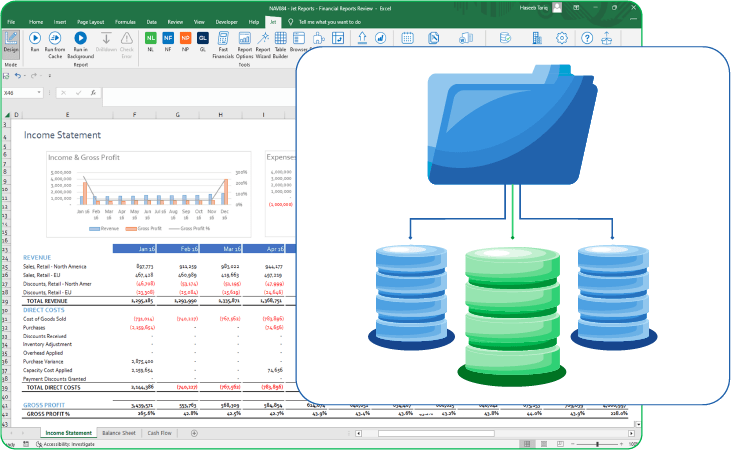Open Jet settings gear icon

coord(562,38)
